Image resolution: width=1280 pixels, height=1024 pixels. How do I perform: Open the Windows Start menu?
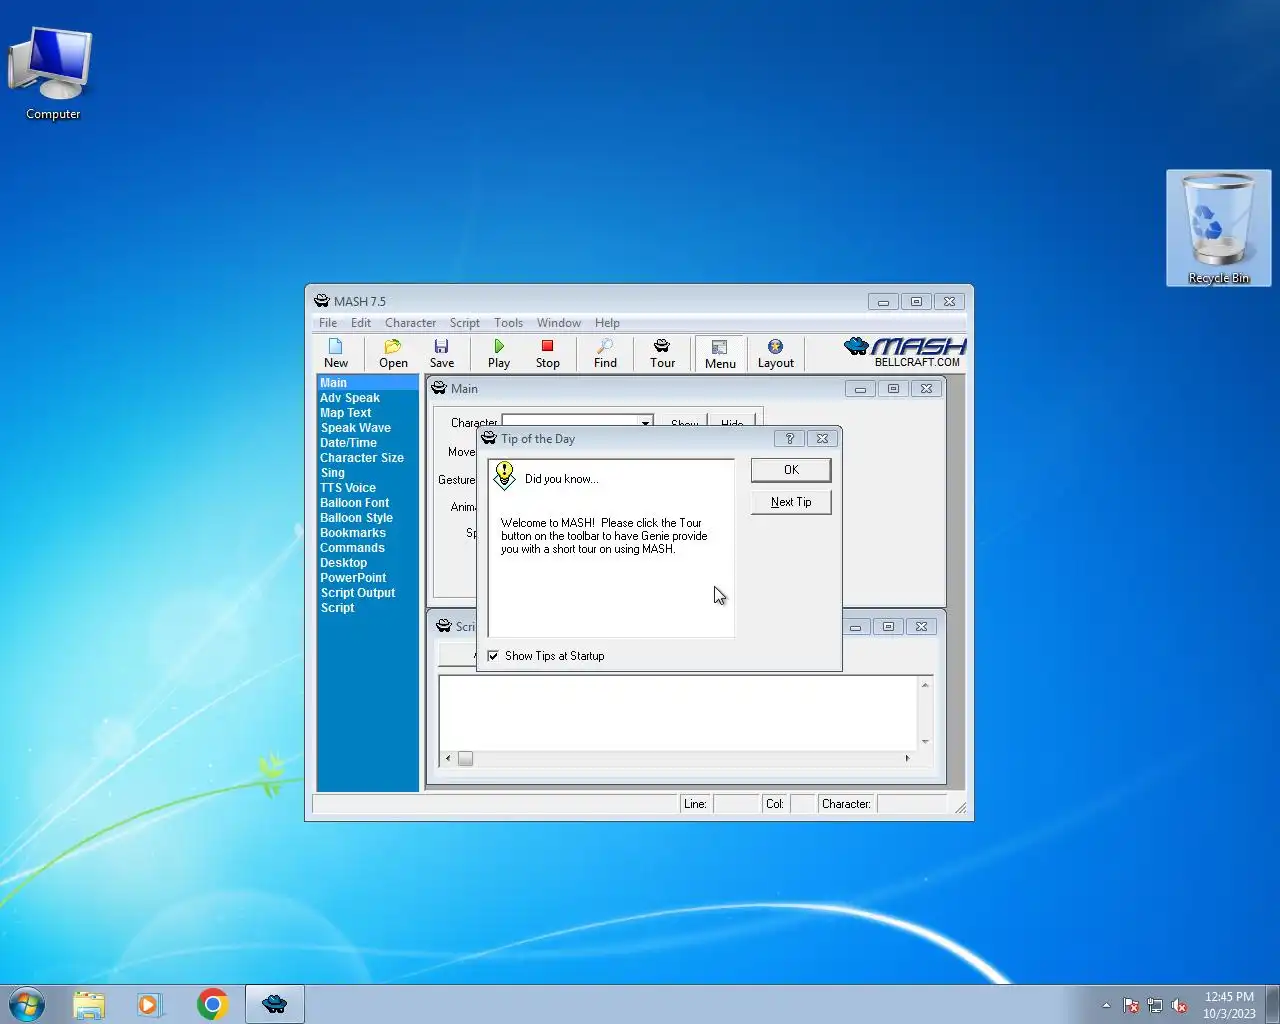[x=27, y=1004]
